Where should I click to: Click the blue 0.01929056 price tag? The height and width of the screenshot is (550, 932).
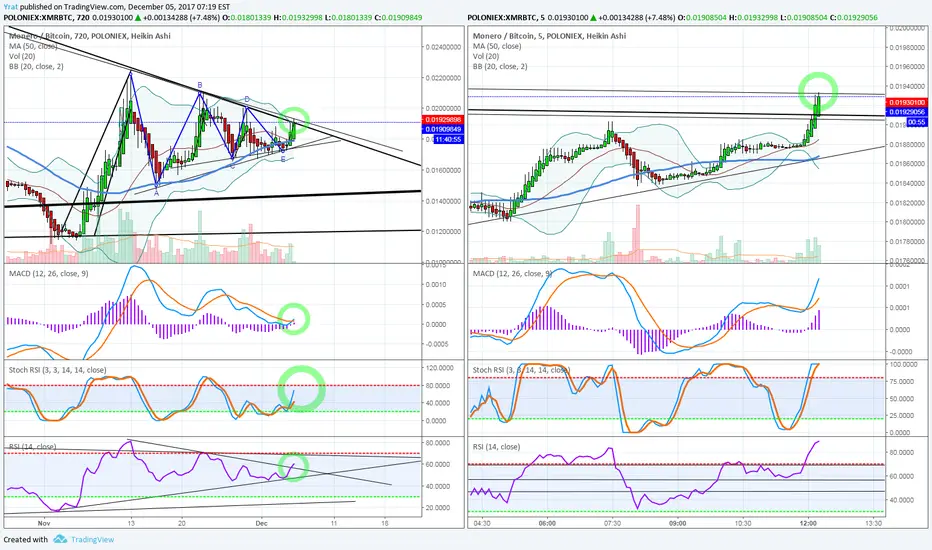click(x=907, y=112)
